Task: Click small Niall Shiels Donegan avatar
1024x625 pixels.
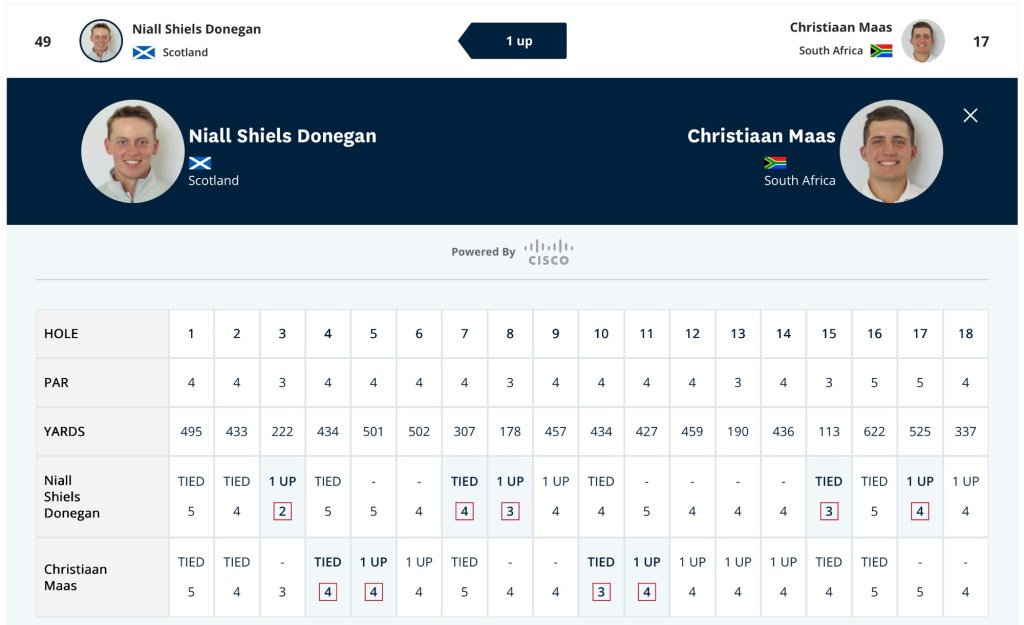Action: click(101, 41)
